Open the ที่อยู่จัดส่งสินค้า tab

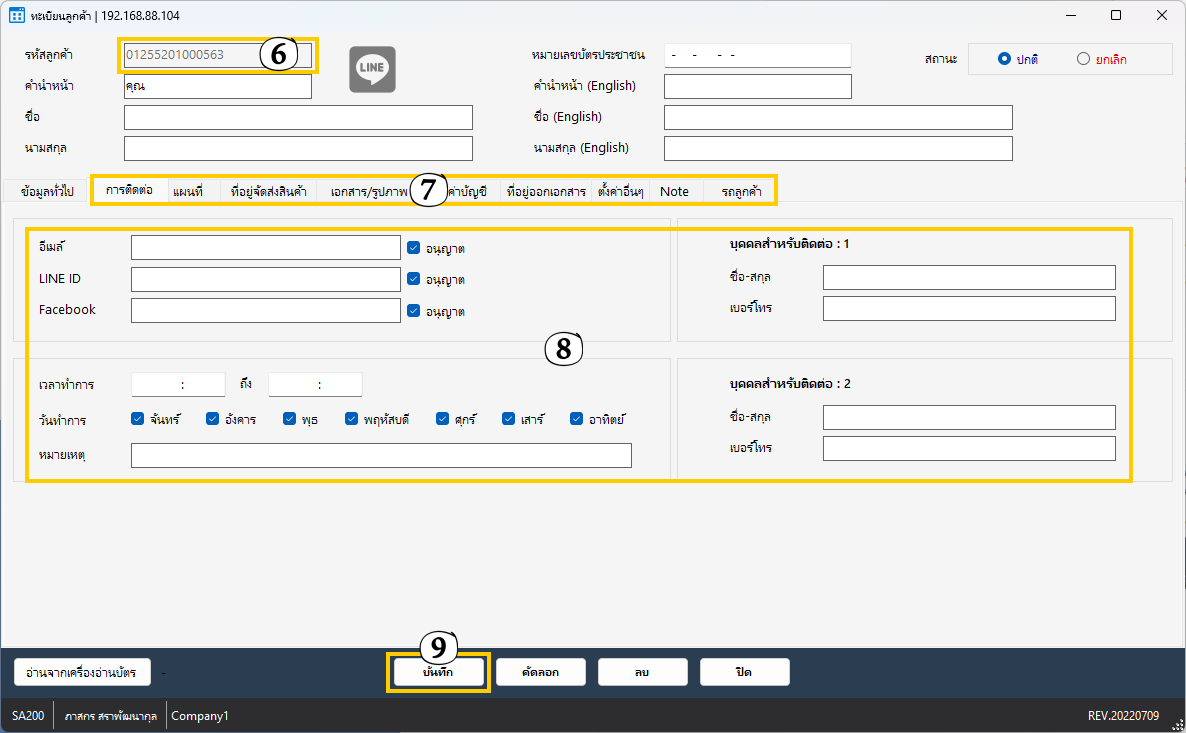(x=268, y=191)
